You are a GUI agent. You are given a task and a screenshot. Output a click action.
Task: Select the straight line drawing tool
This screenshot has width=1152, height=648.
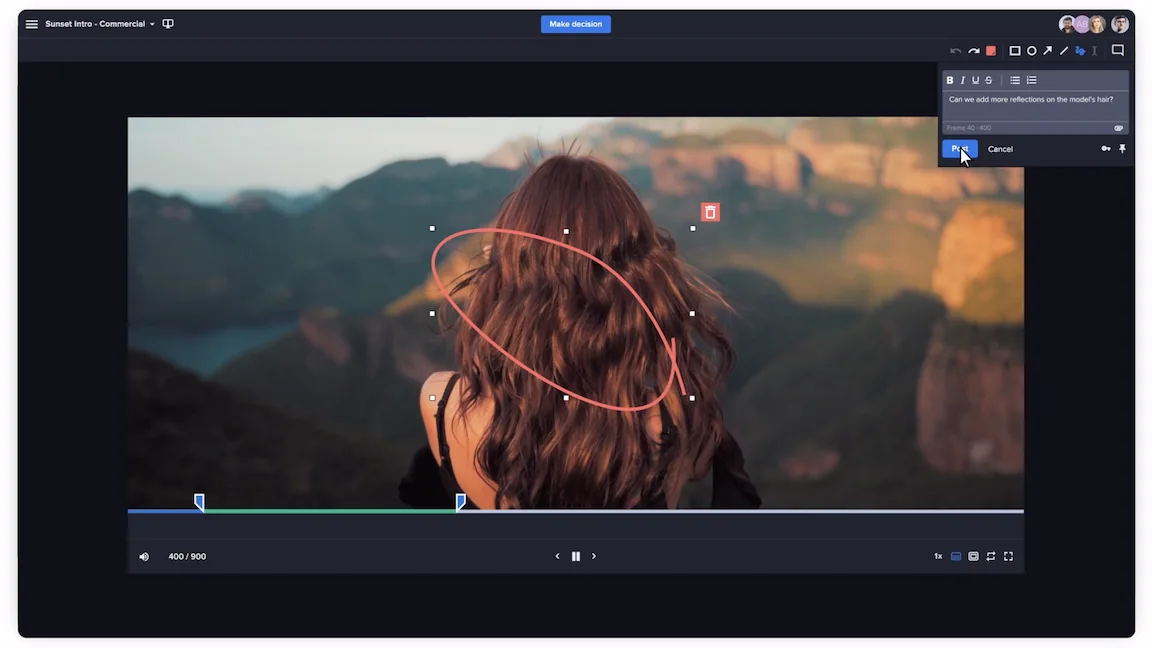(x=1063, y=51)
